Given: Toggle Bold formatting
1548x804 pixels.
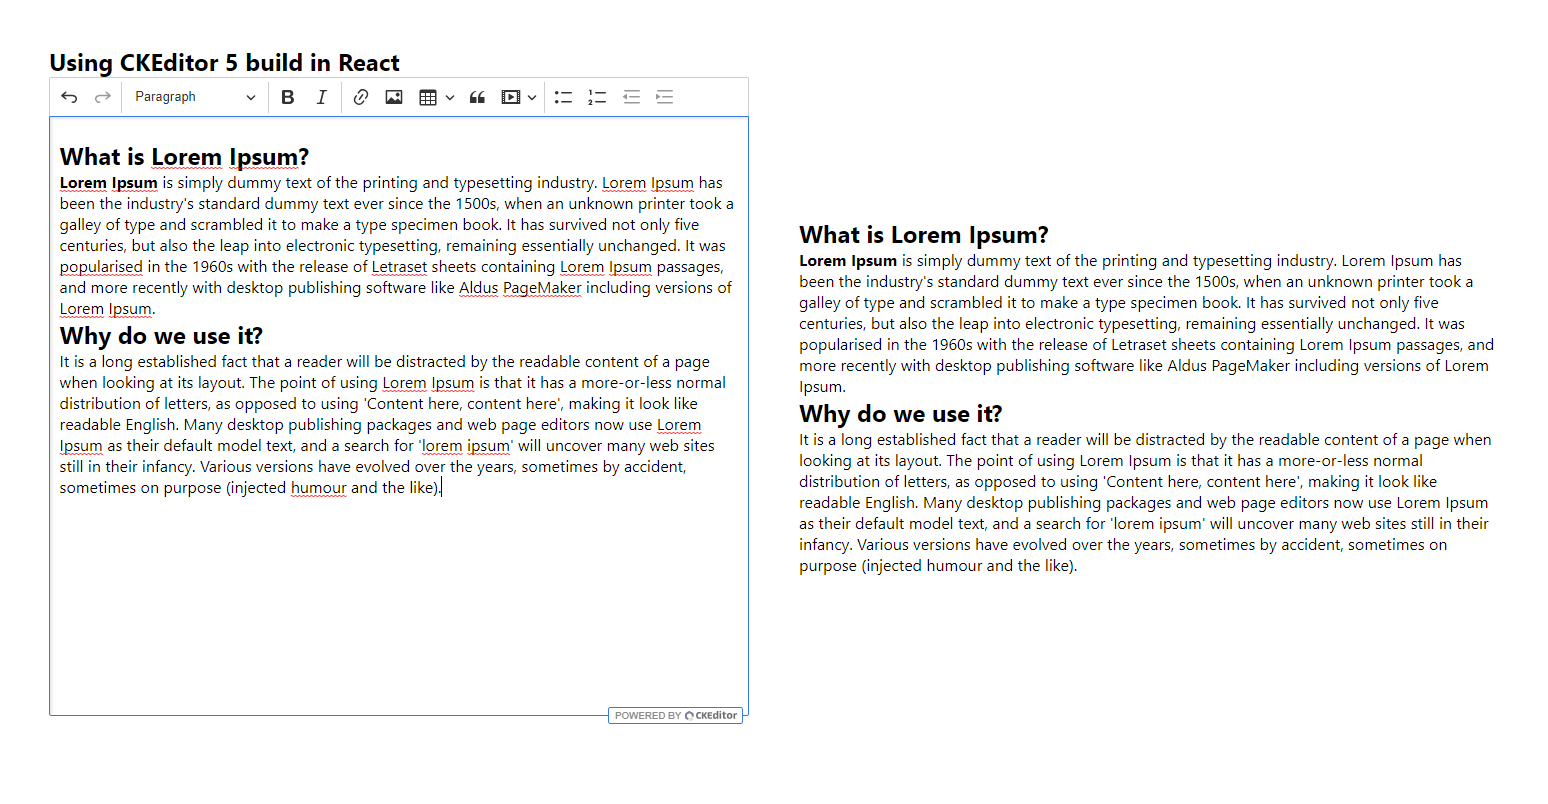Looking at the screenshot, I should pyautogui.click(x=288, y=97).
